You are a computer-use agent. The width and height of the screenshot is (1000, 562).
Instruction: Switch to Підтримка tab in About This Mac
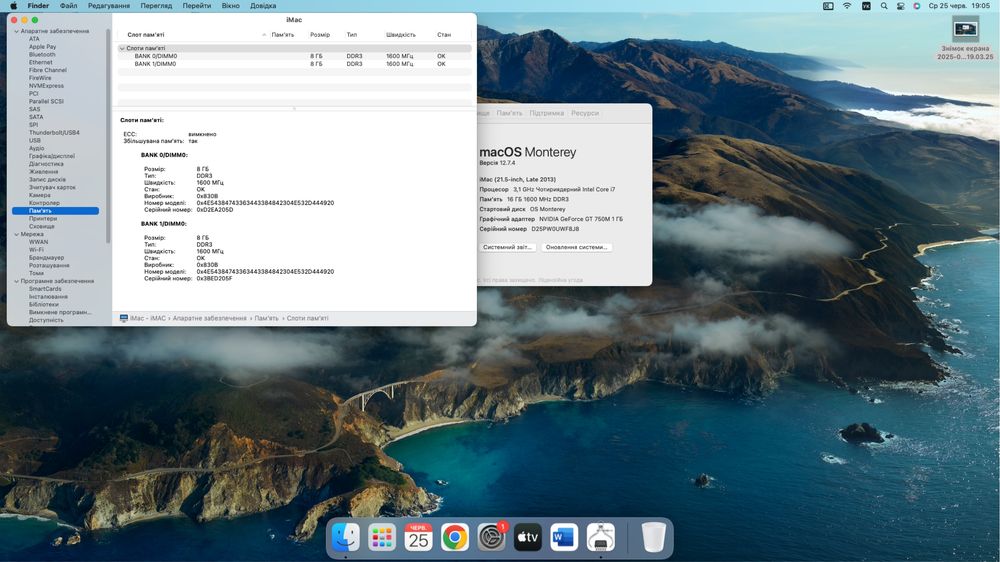[x=547, y=113]
